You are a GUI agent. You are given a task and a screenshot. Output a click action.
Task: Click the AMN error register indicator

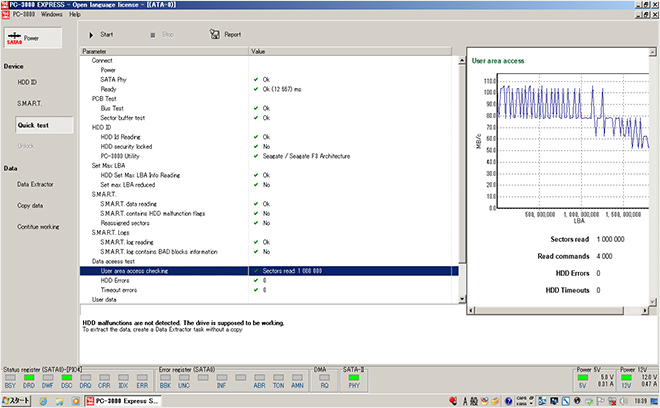point(297,377)
